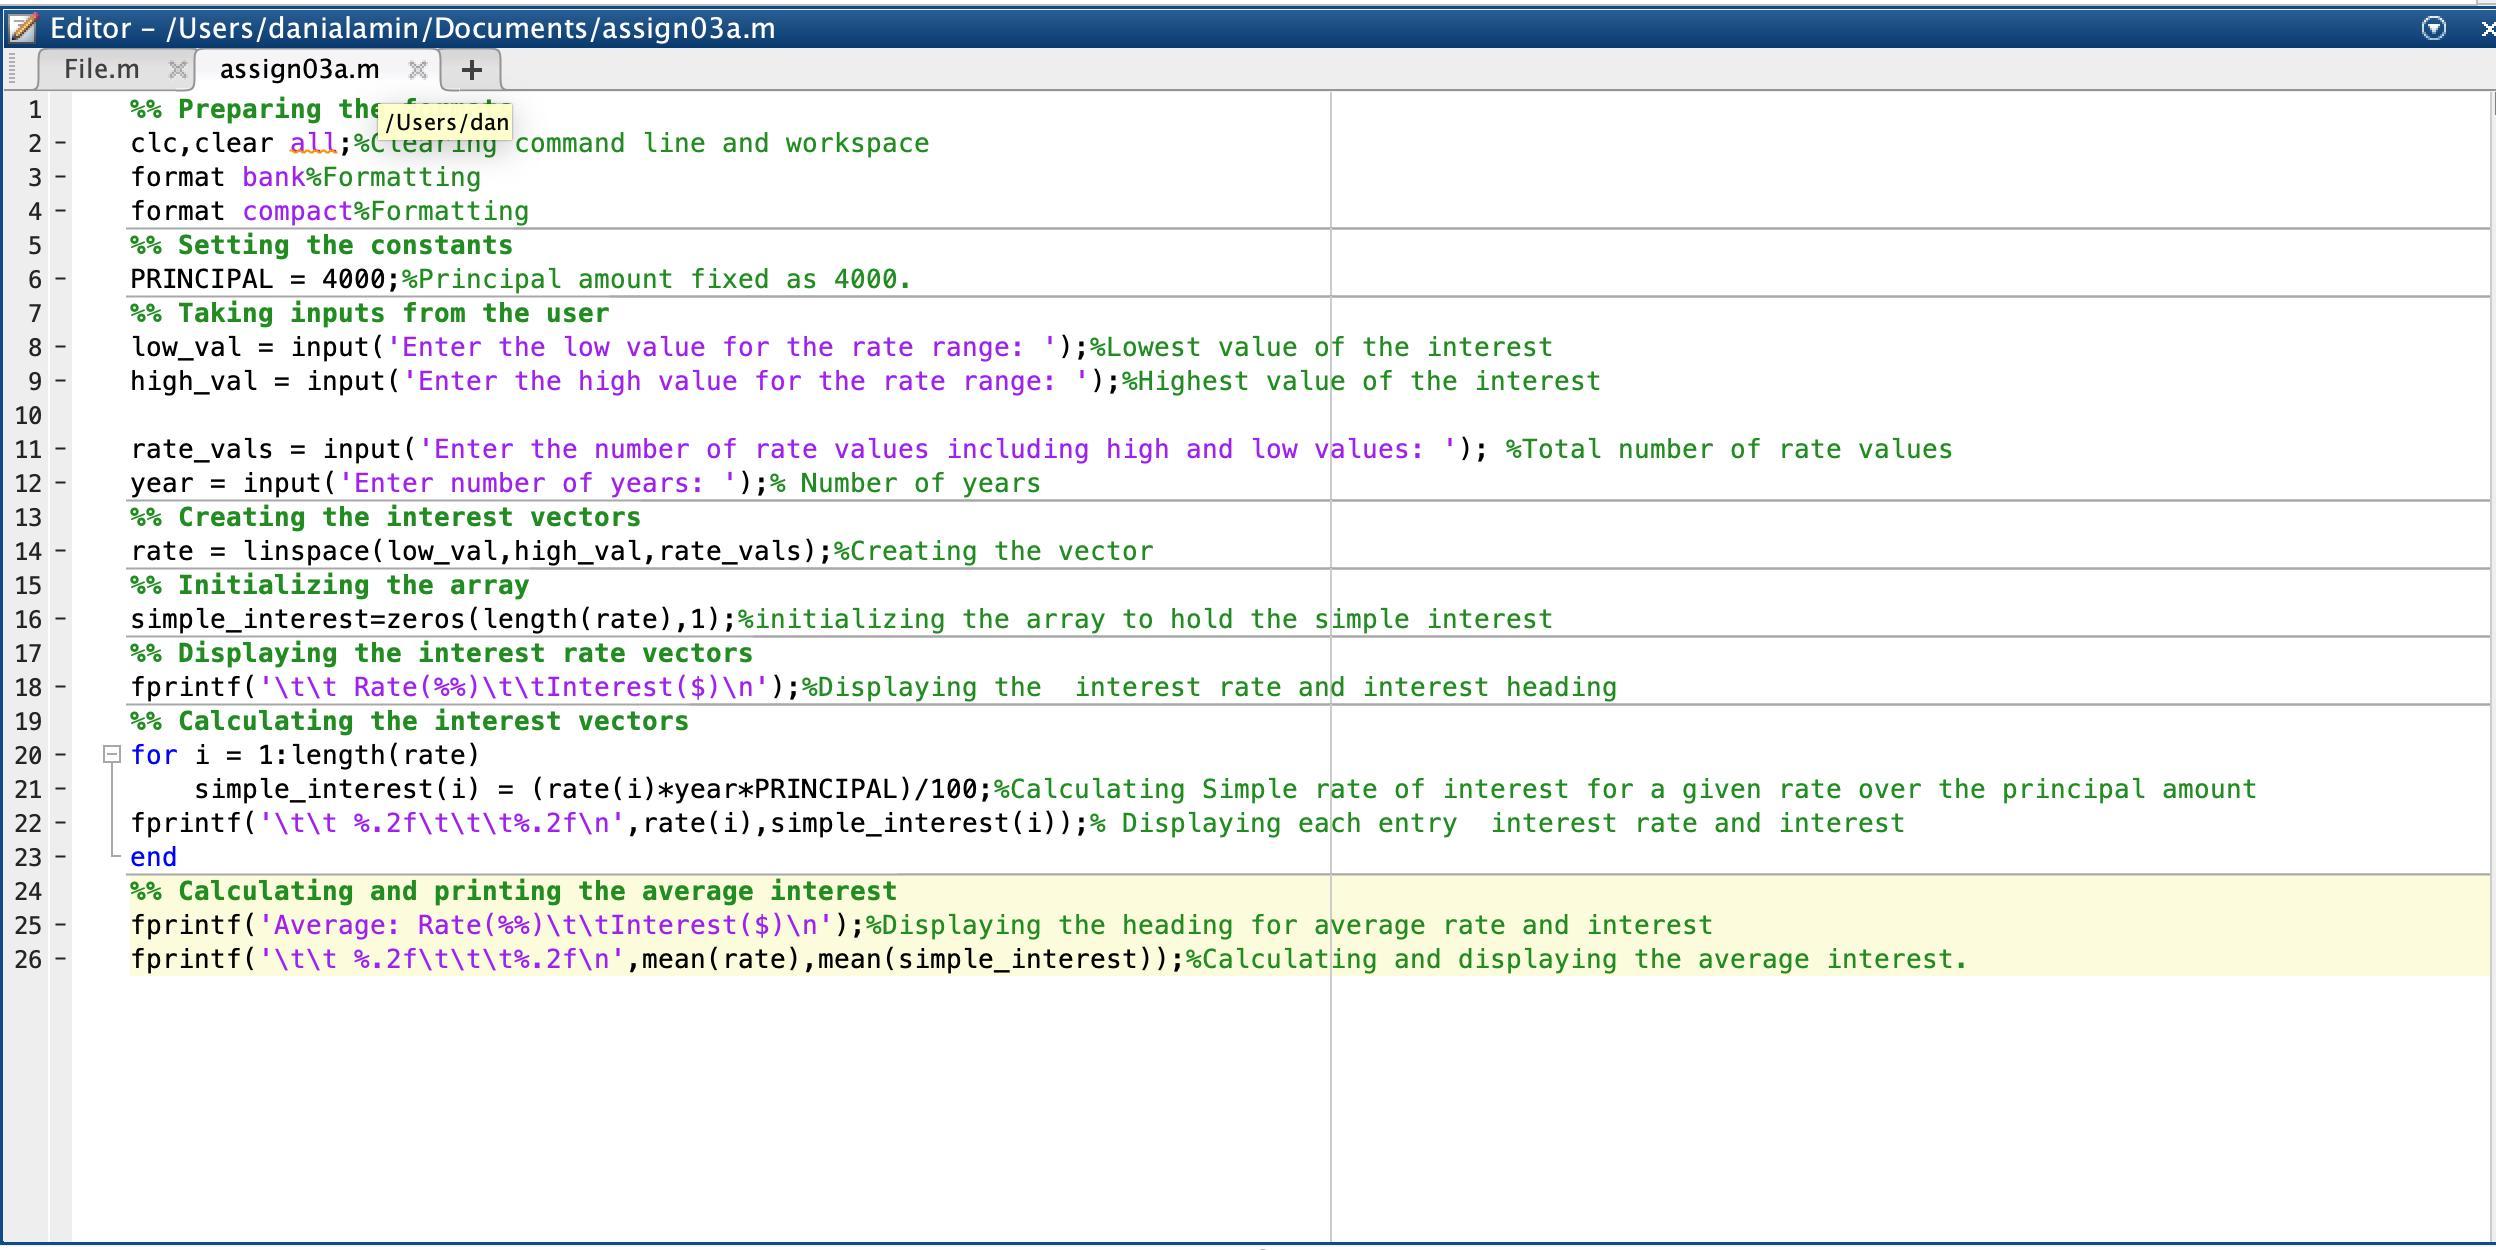This screenshot has height=1250, width=2496.
Task: Close the assign03a.m tab
Action: (418, 69)
